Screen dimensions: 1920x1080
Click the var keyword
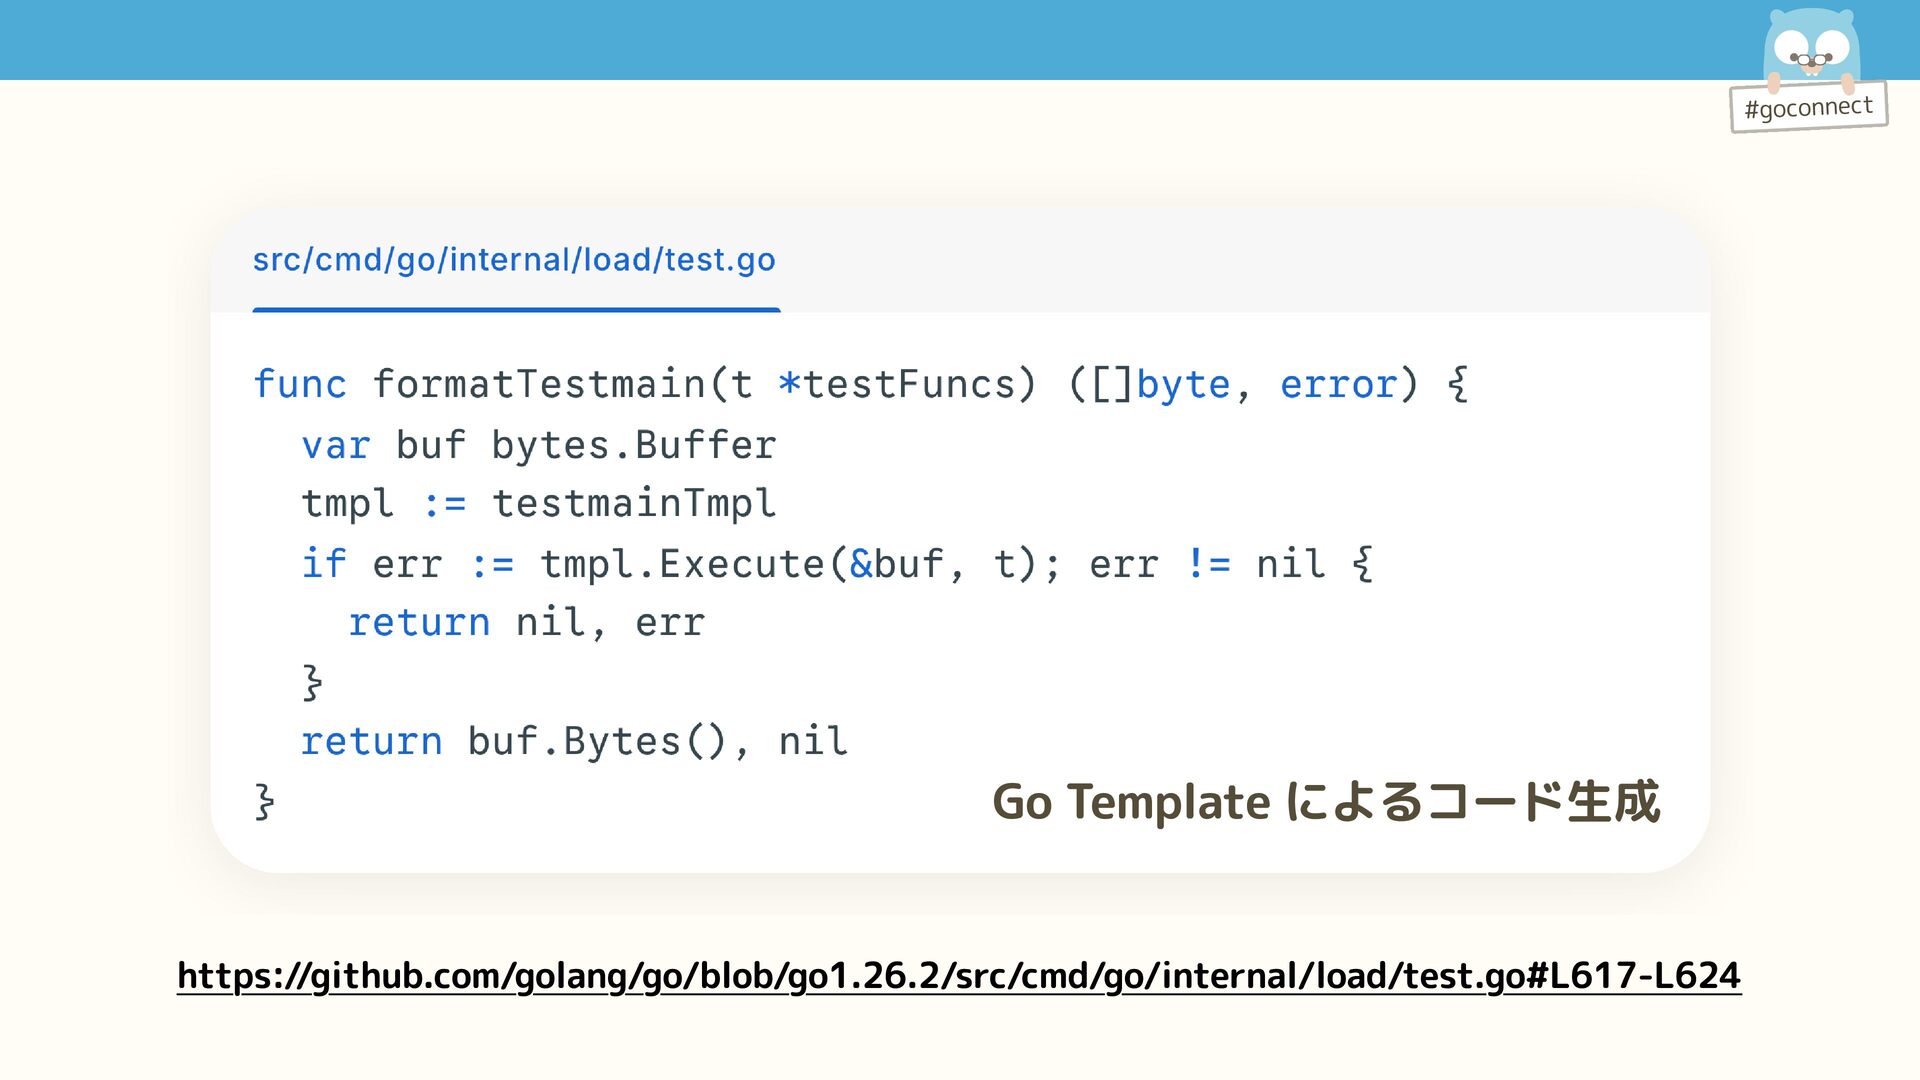[336, 445]
